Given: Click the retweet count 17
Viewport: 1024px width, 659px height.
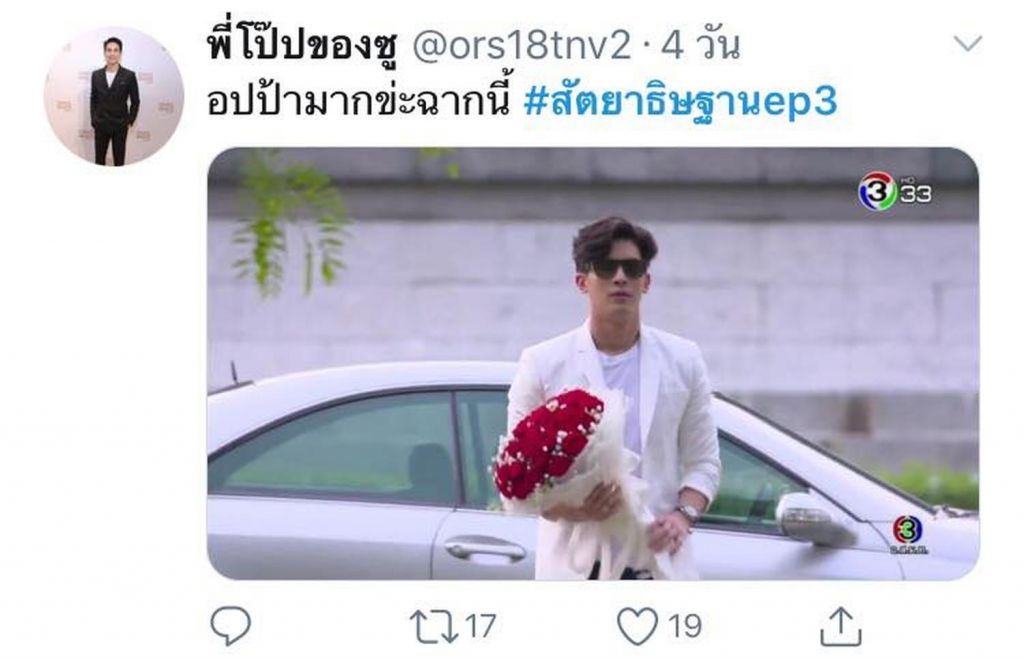Looking at the screenshot, I should 481,626.
